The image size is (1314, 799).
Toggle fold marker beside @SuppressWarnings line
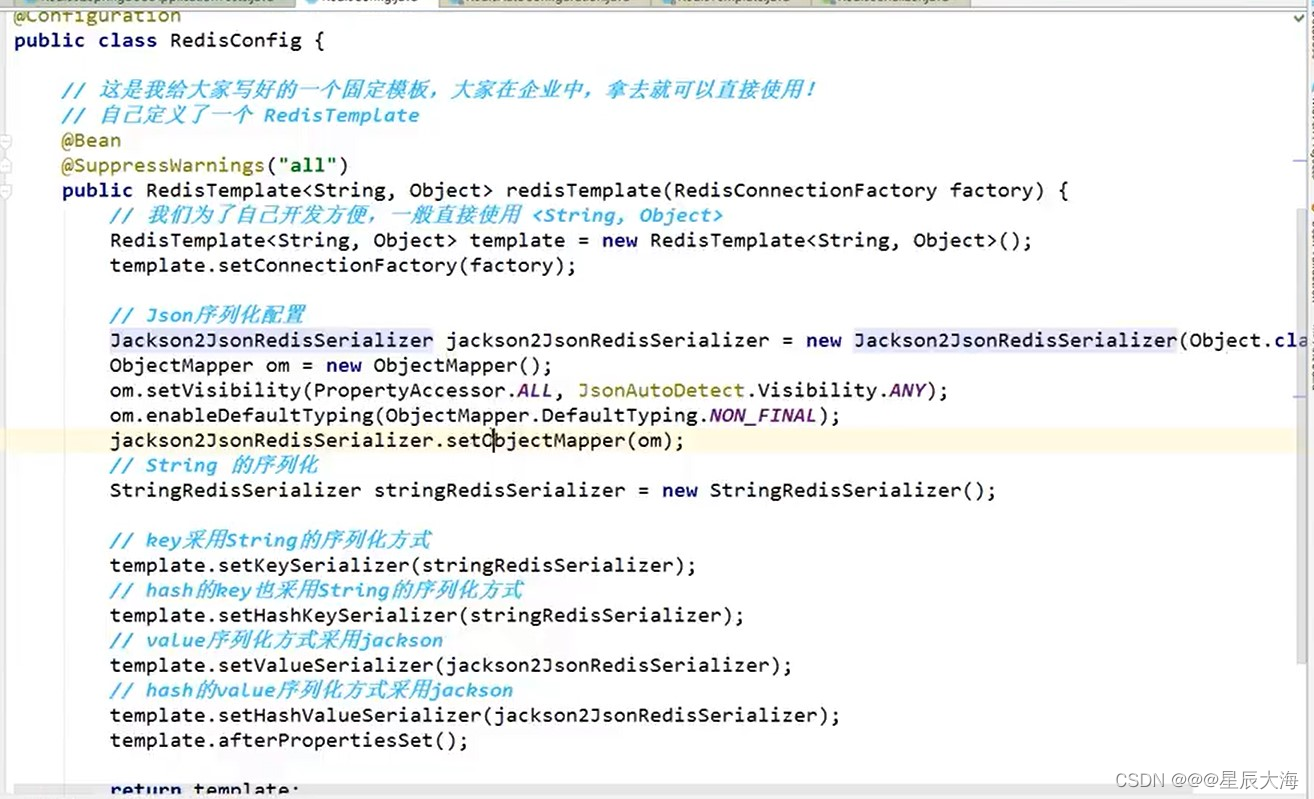6,166
